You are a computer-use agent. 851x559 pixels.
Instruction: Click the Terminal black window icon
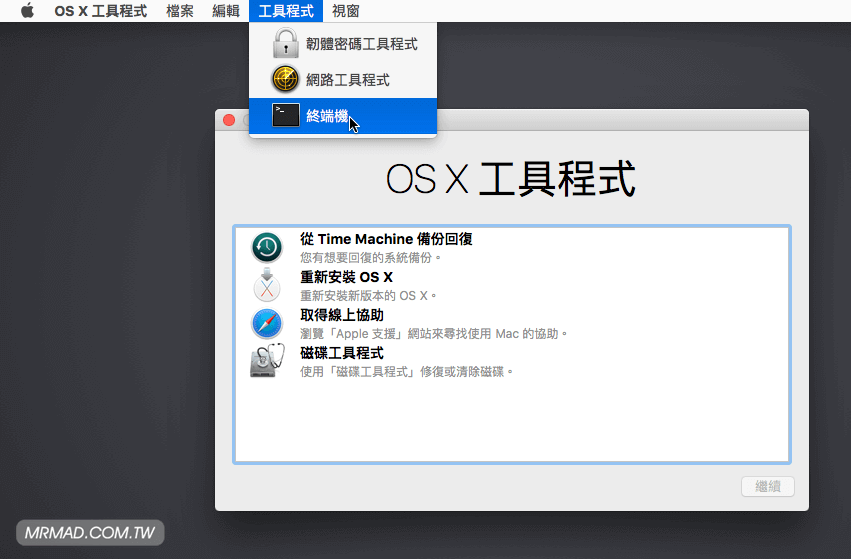286,116
